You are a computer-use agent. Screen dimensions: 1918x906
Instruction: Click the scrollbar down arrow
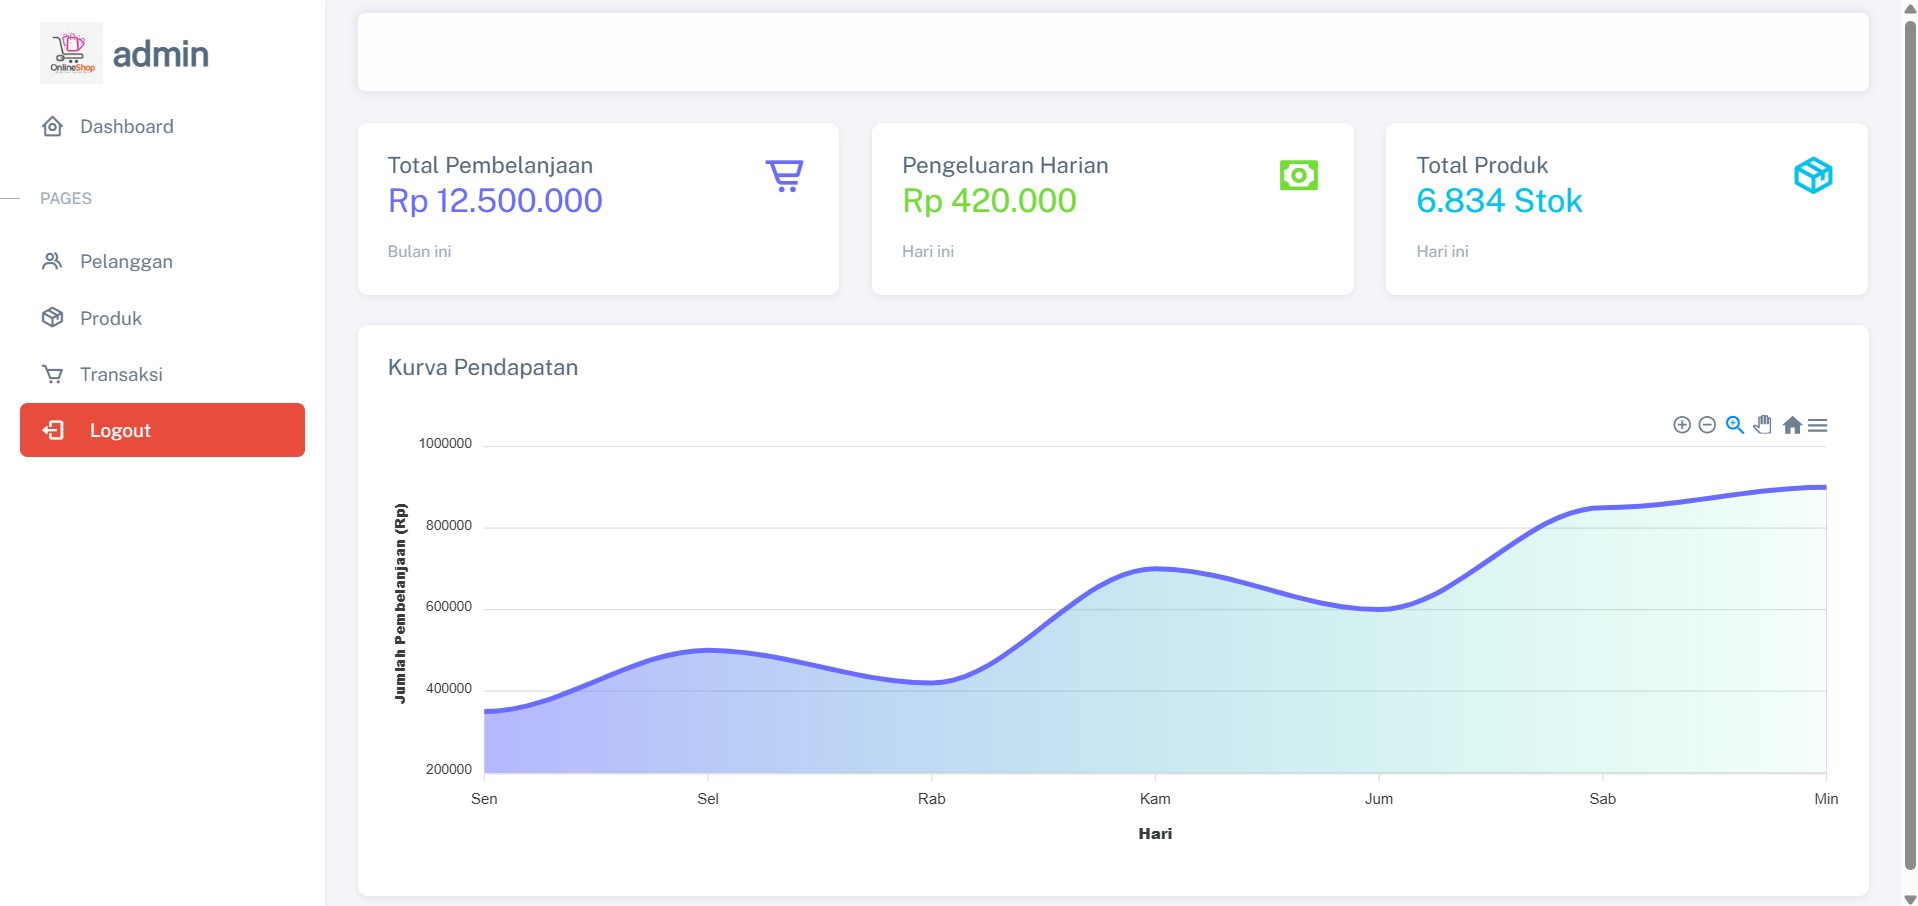pos(1909,898)
